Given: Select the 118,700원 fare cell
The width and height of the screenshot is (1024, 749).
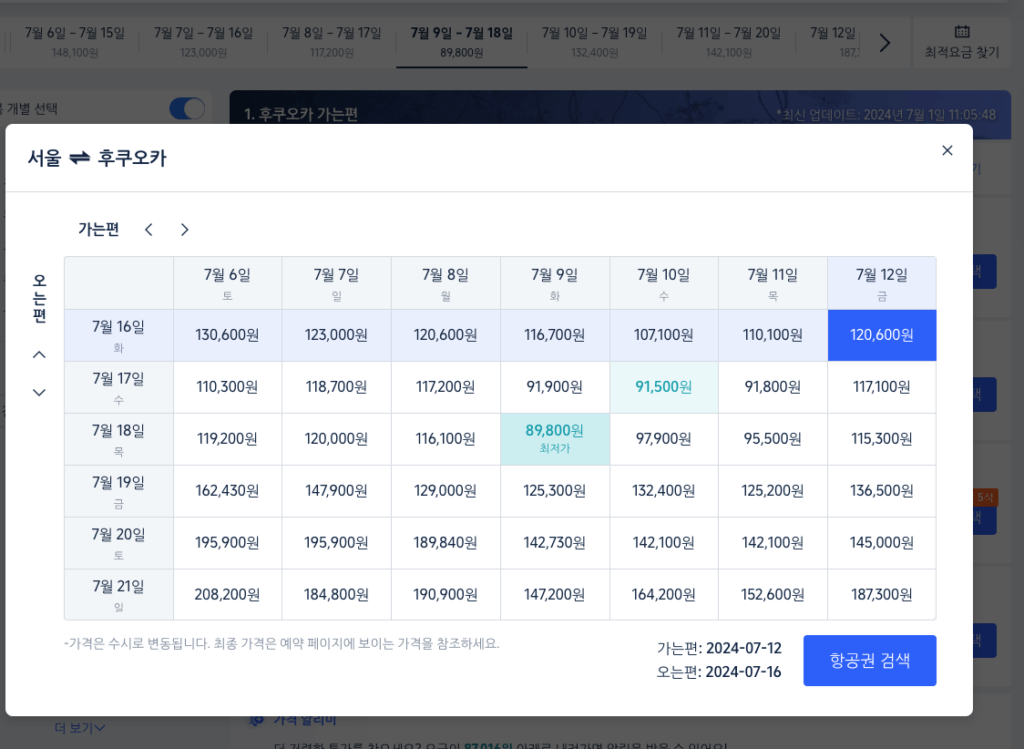Looking at the screenshot, I should [x=336, y=387].
